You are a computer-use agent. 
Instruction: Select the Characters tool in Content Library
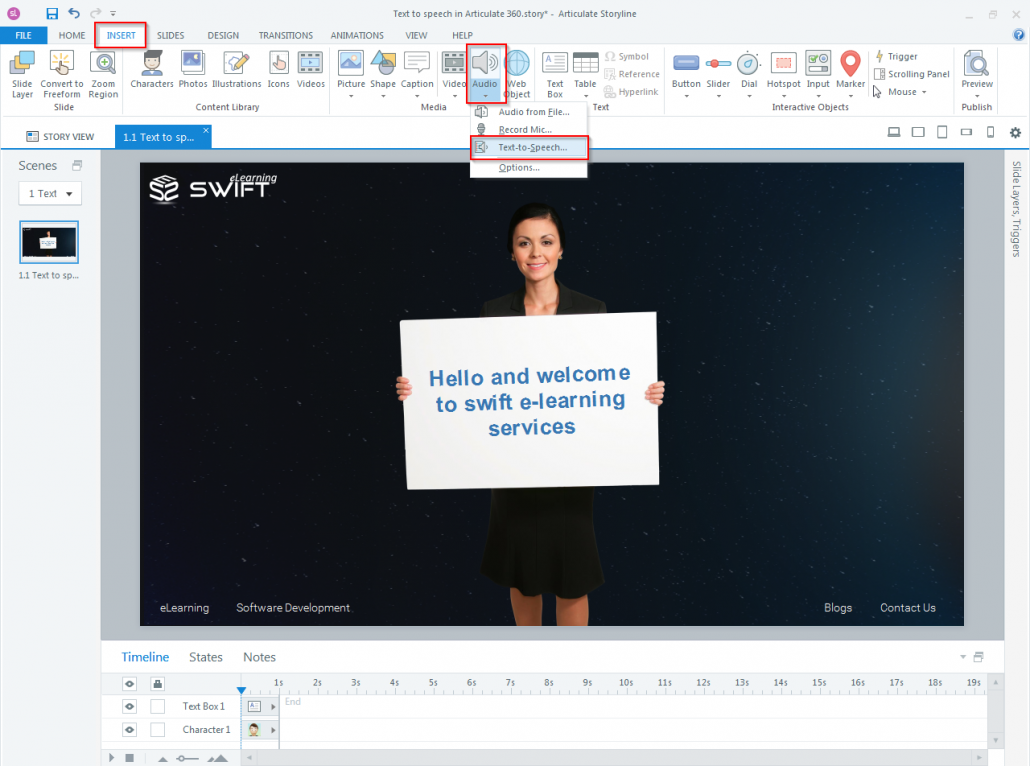152,70
